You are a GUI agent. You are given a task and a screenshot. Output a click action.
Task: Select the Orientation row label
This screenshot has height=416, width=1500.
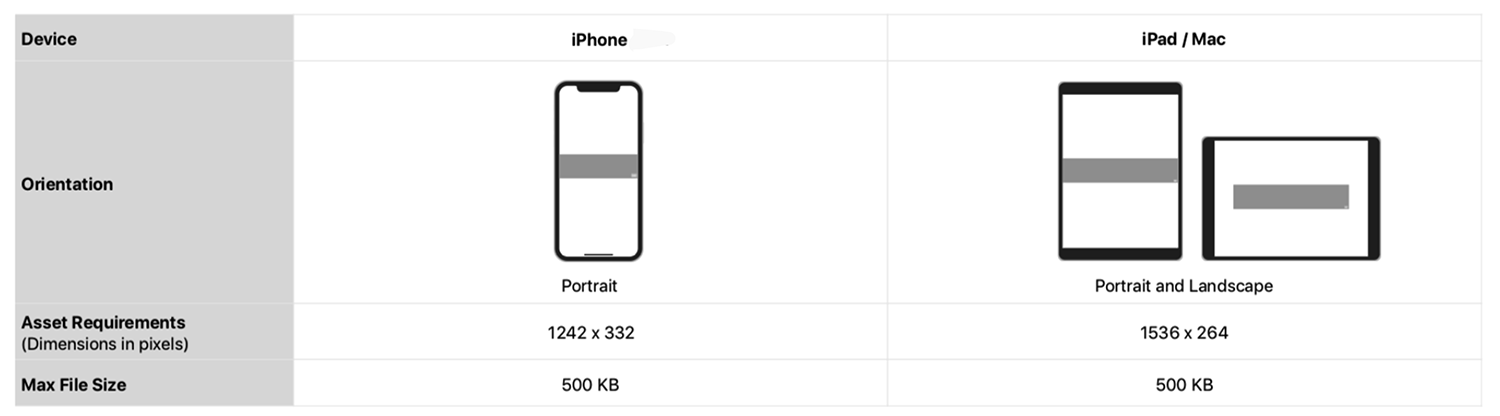coord(67,184)
